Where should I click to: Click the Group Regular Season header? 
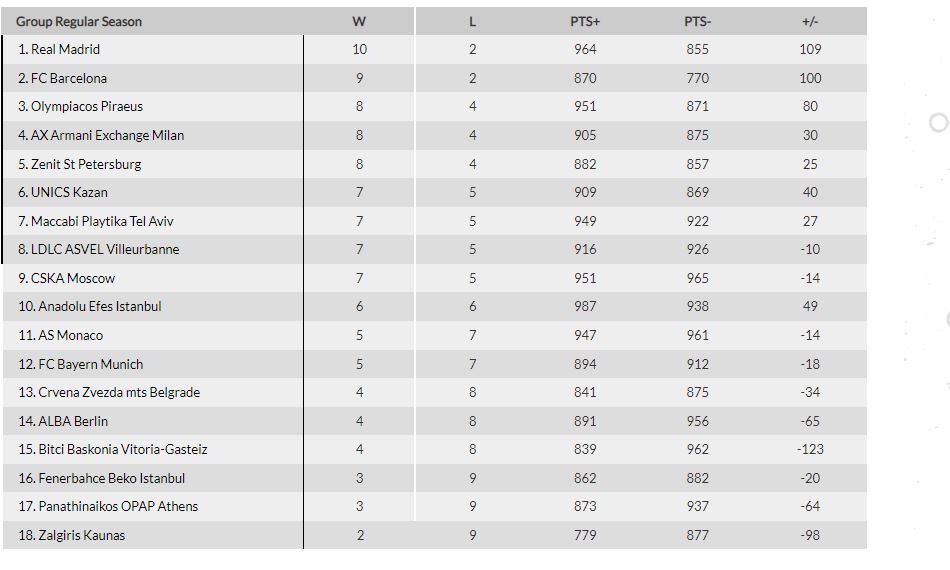click(x=79, y=22)
